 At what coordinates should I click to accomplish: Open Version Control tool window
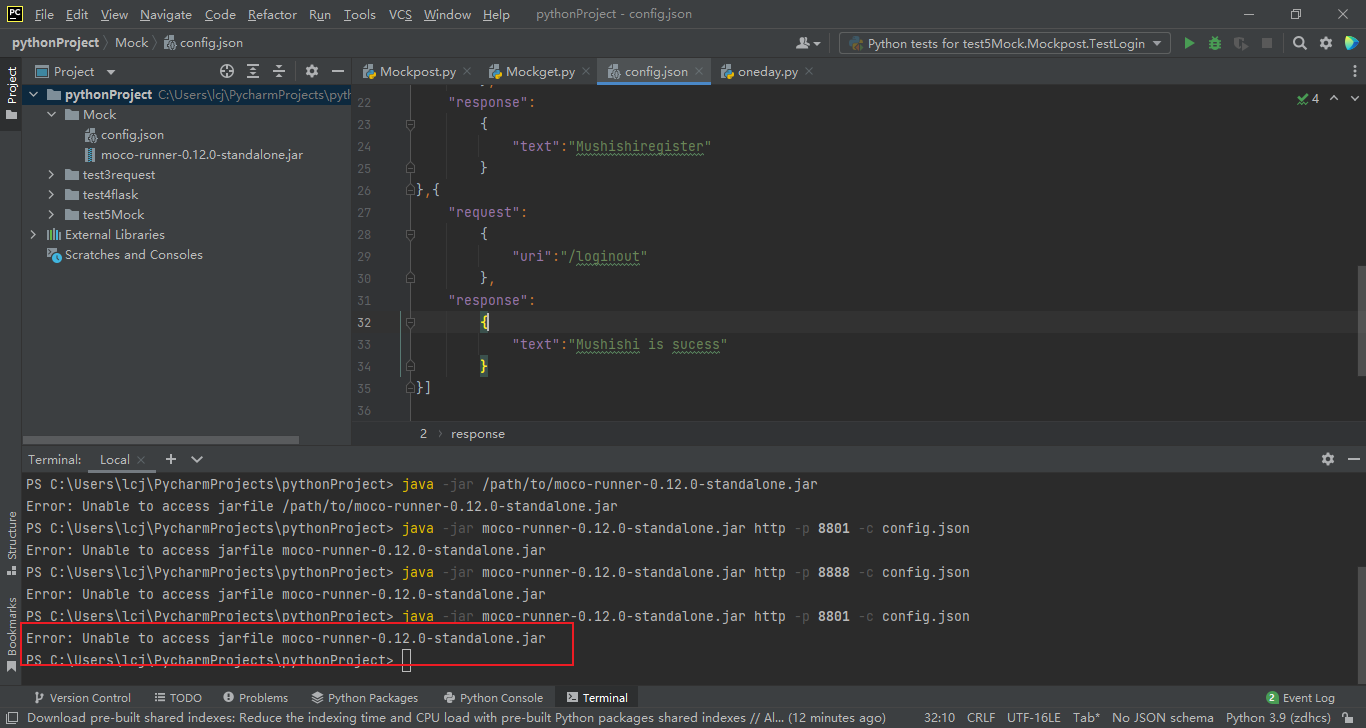[x=82, y=698]
